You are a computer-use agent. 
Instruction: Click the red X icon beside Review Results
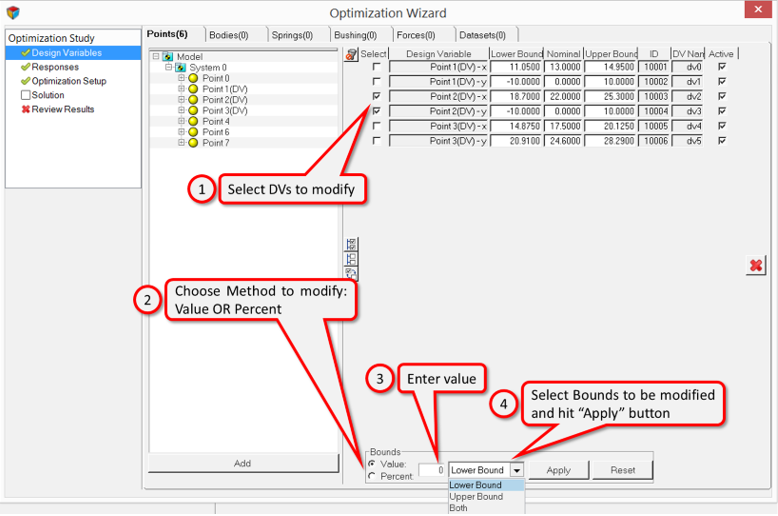point(25,109)
